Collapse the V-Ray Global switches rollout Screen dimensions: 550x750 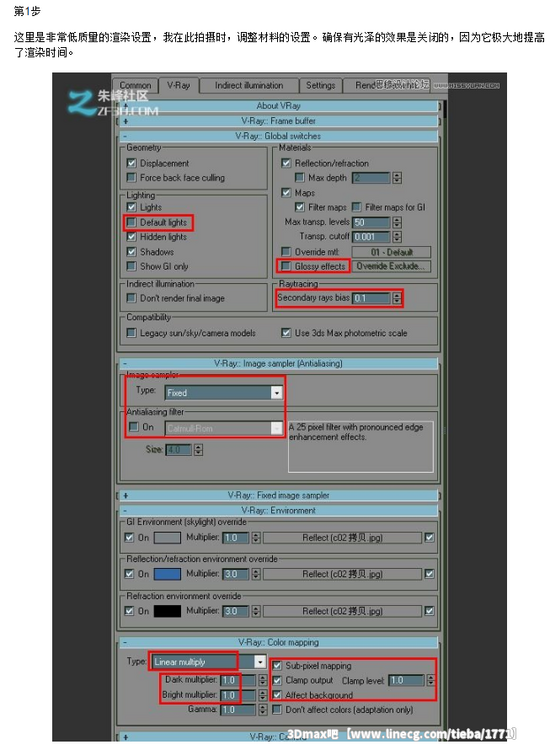[278, 136]
